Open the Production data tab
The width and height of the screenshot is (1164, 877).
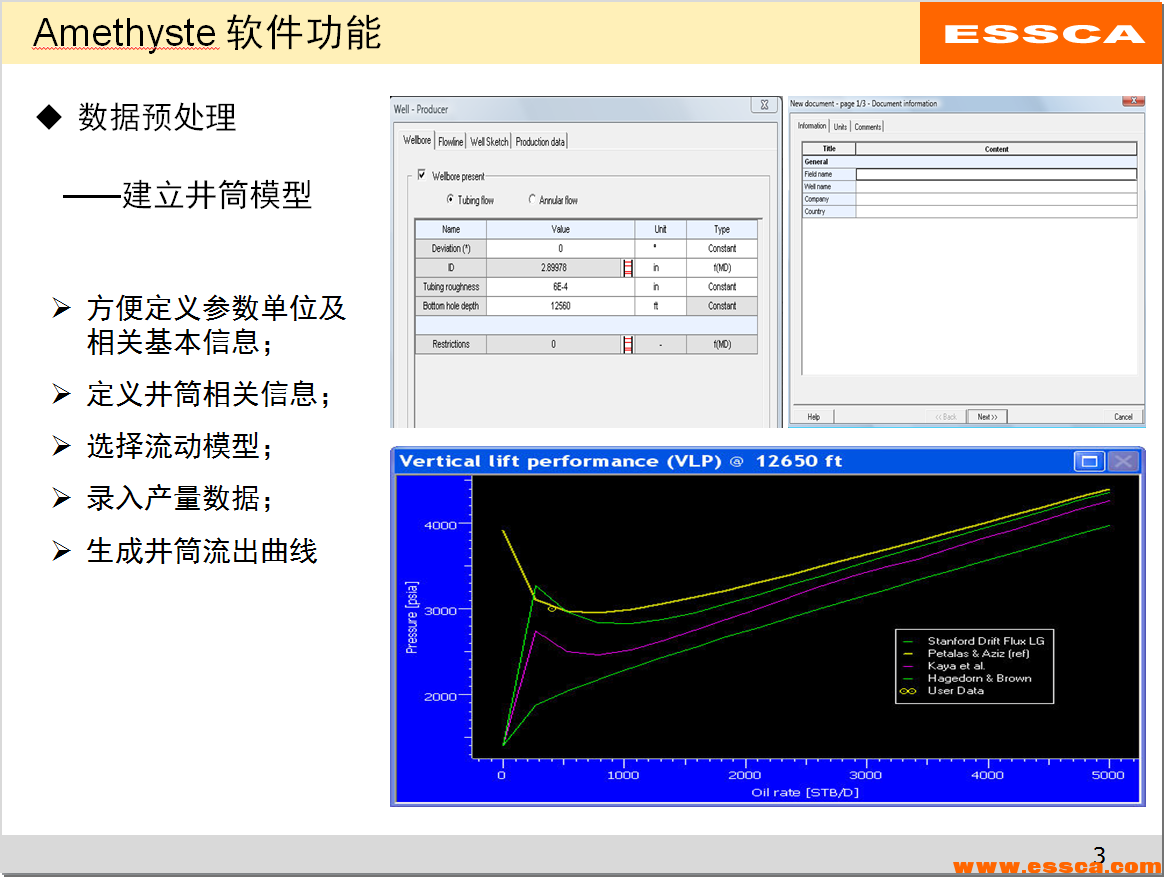pos(540,142)
